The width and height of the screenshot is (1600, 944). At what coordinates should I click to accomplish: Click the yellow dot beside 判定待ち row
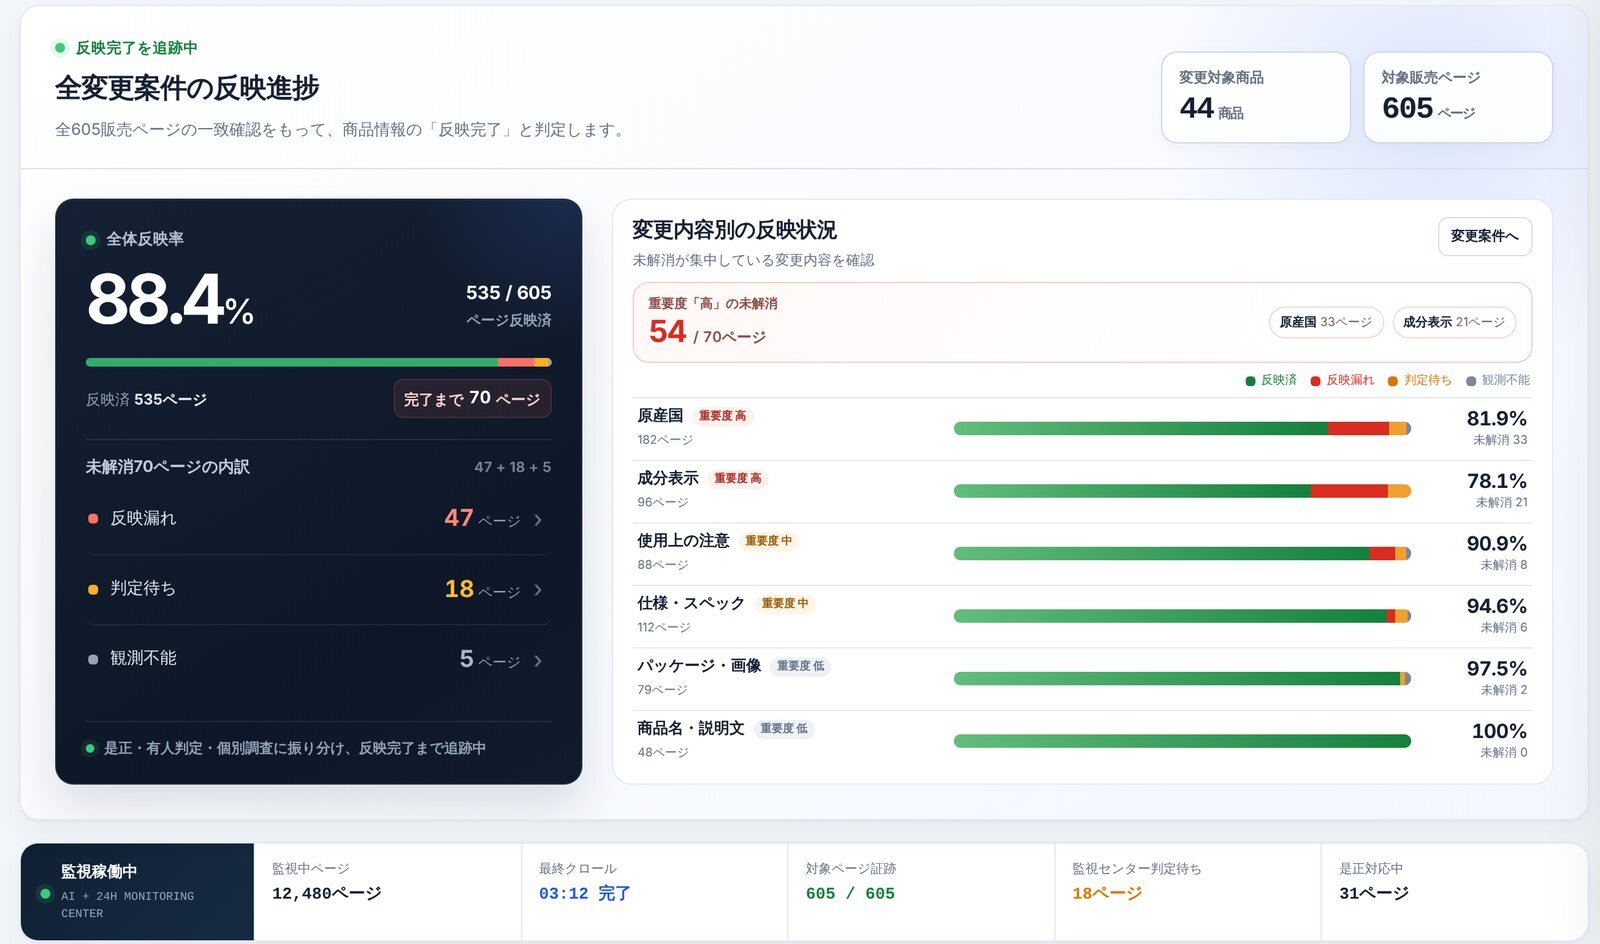click(93, 589)
